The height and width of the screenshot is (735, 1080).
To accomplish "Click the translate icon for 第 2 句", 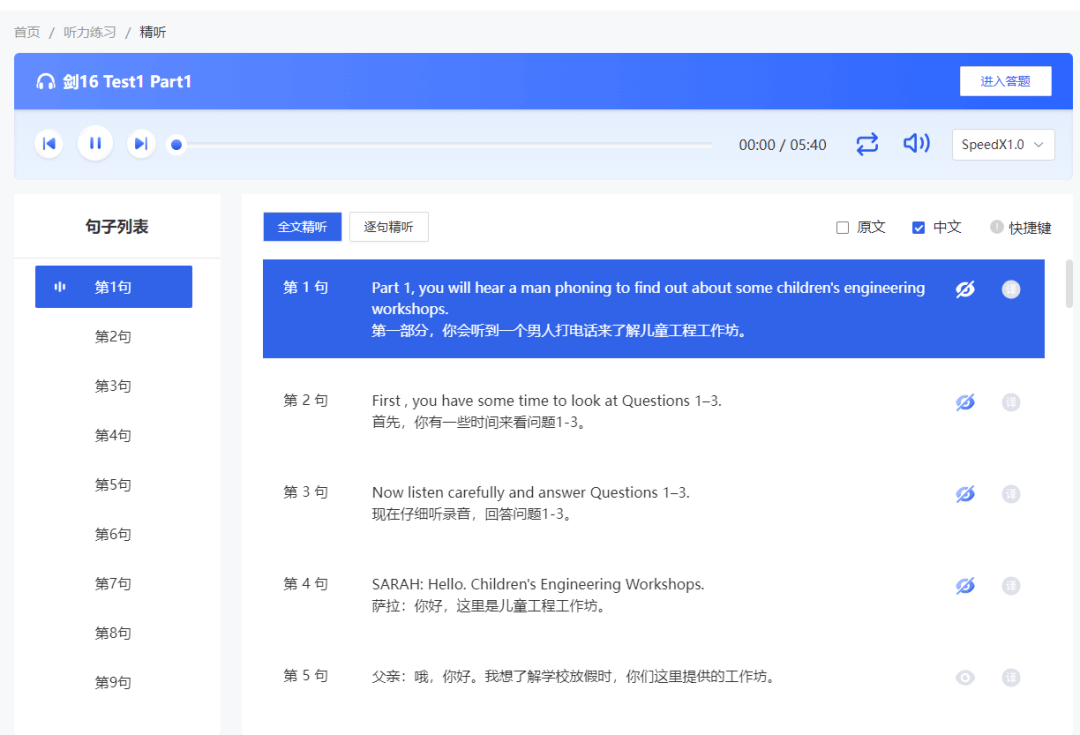I will click(x=1010, y=402).
